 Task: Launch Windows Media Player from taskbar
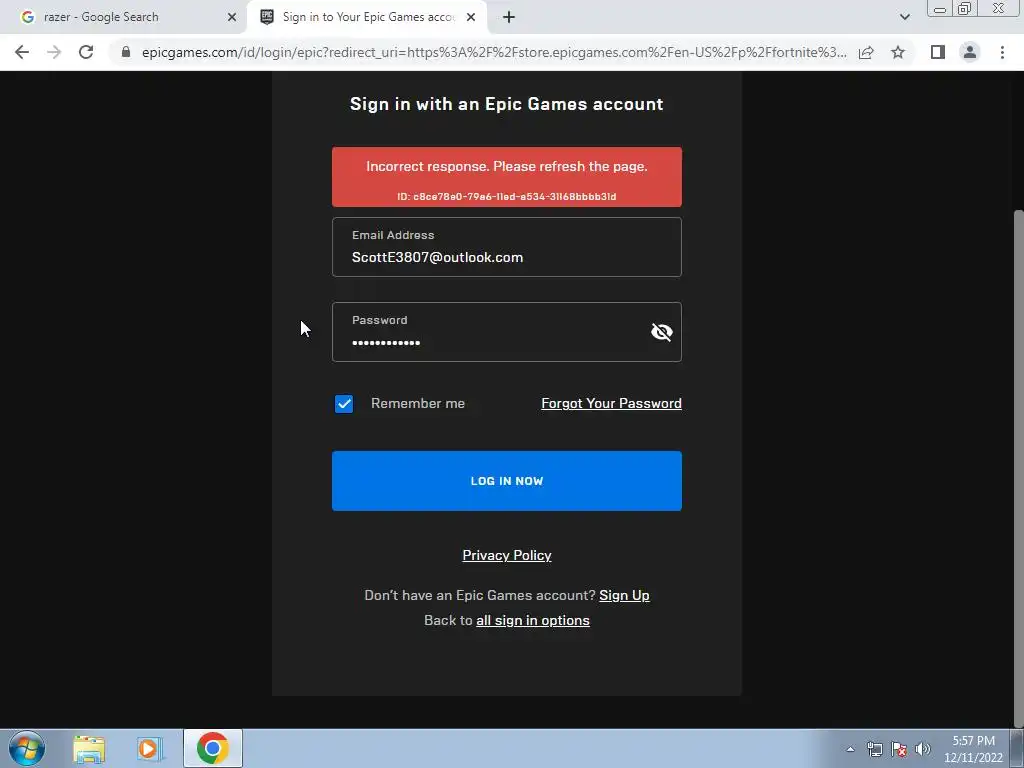pyautogui.click(x=149, y=748)
